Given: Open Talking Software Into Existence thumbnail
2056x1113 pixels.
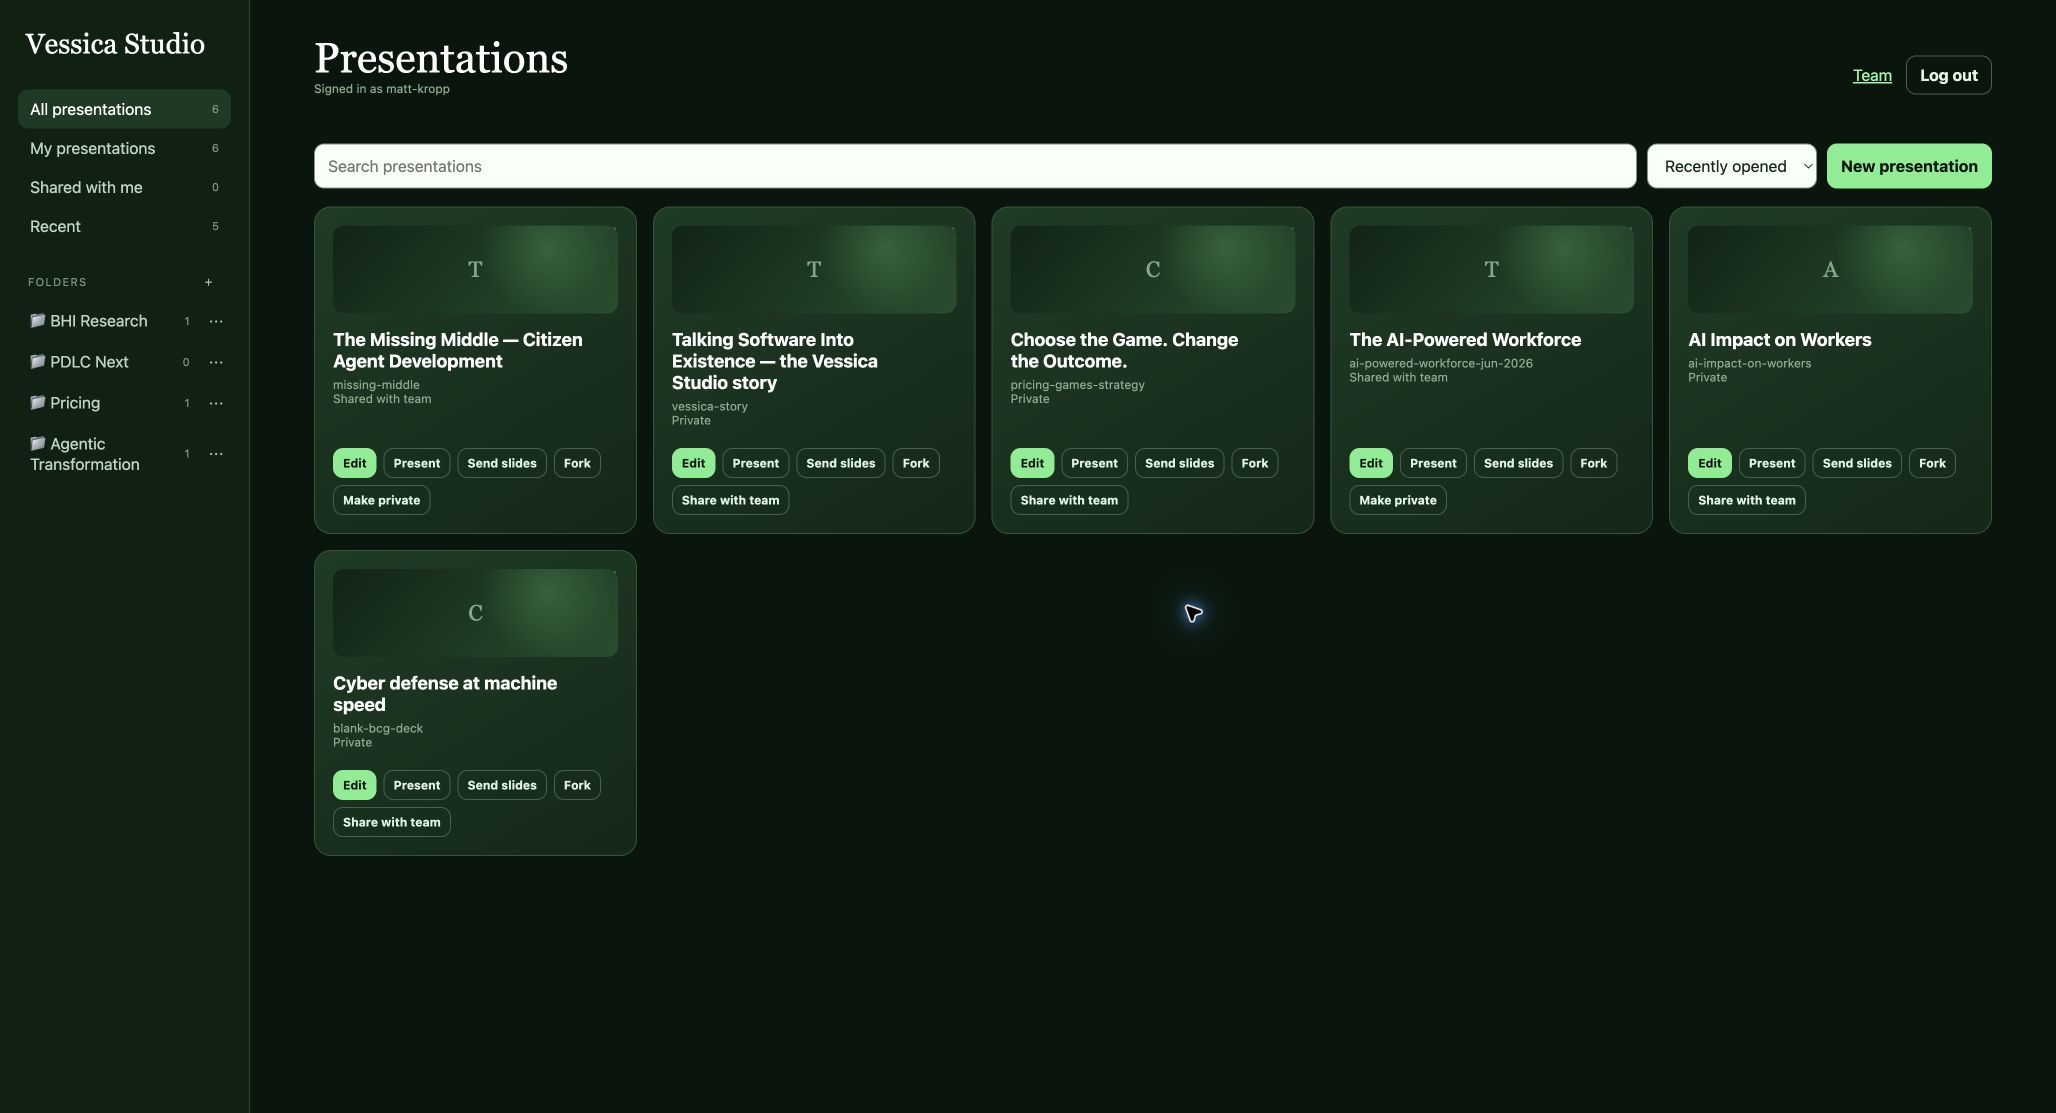Looking at the screenshot, I should (814, 269).
